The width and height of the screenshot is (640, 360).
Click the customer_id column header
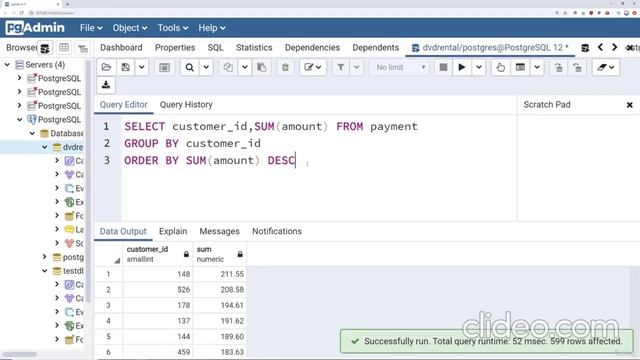point(158,254)
